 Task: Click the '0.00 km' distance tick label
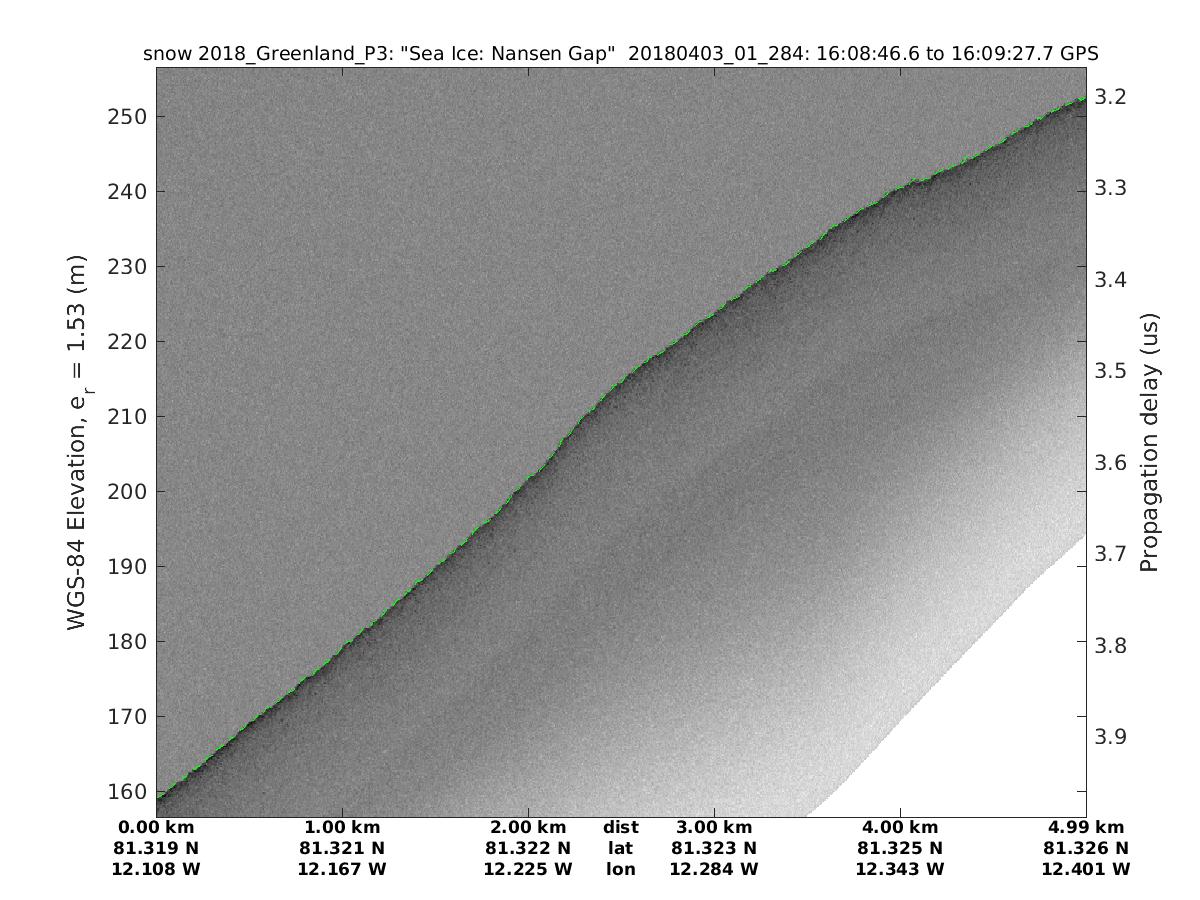(157, 827)
